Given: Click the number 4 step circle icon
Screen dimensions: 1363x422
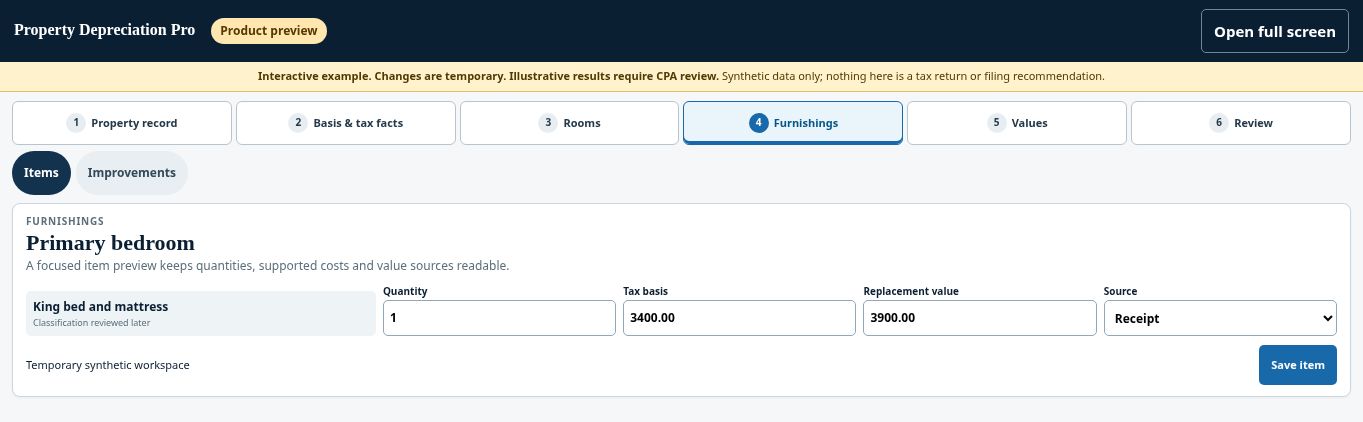Looking at the screenshot, I should coord(759,123).
